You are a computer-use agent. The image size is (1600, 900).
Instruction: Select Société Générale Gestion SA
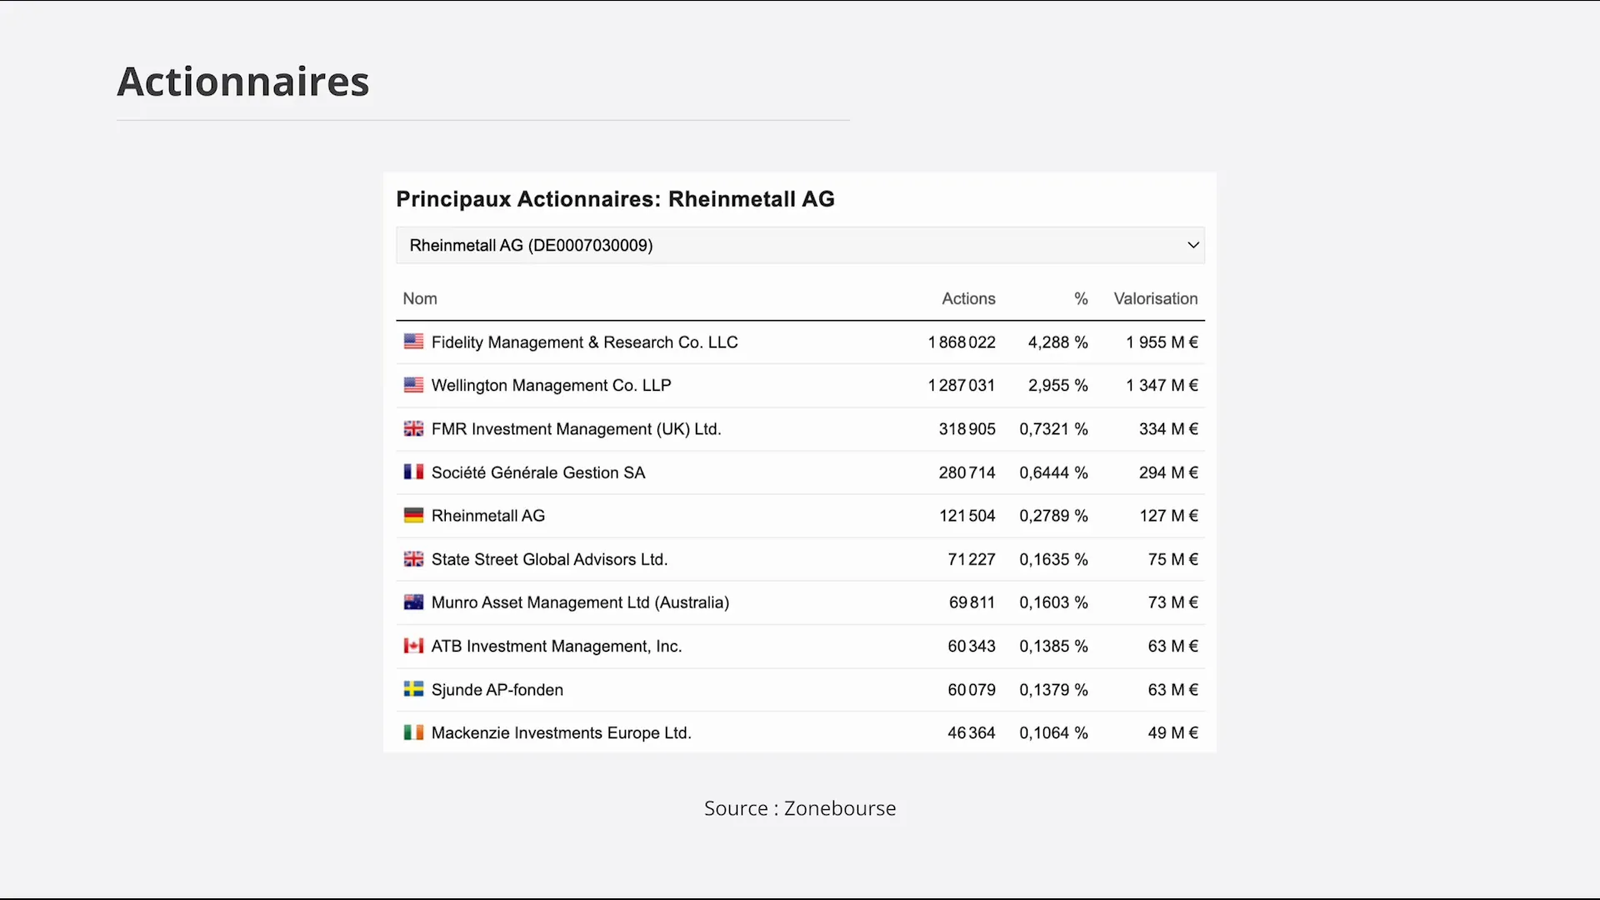pyautogui.click(x=538, y=472)
